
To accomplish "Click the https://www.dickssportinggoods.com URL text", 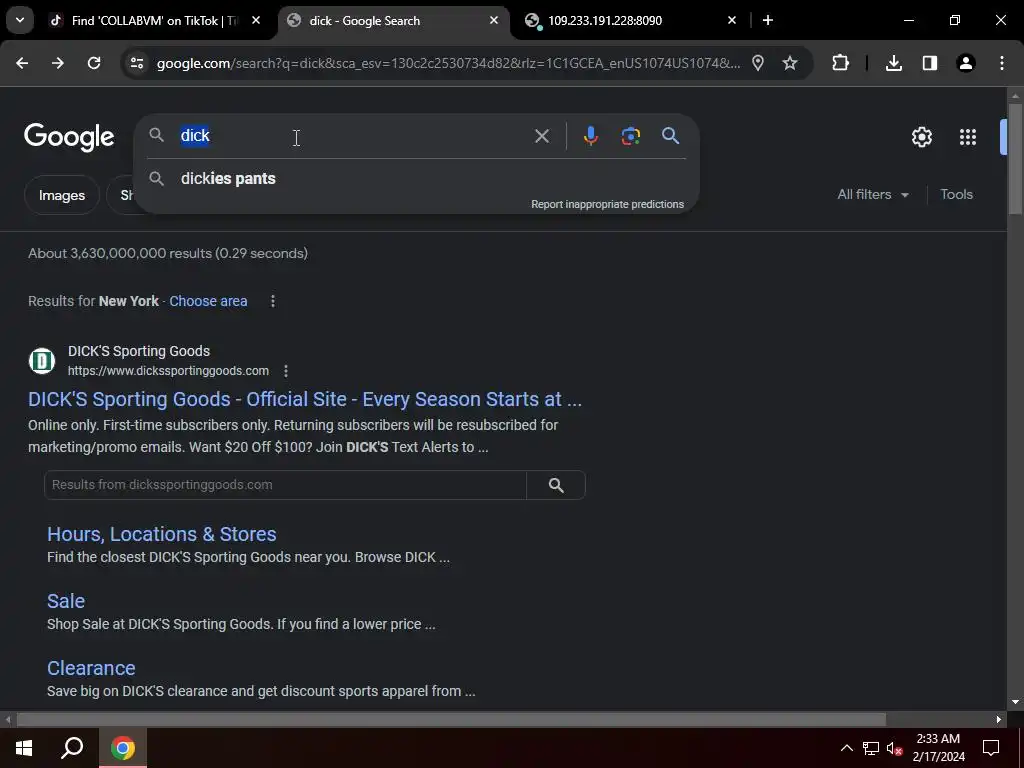I will click(168, 371).
